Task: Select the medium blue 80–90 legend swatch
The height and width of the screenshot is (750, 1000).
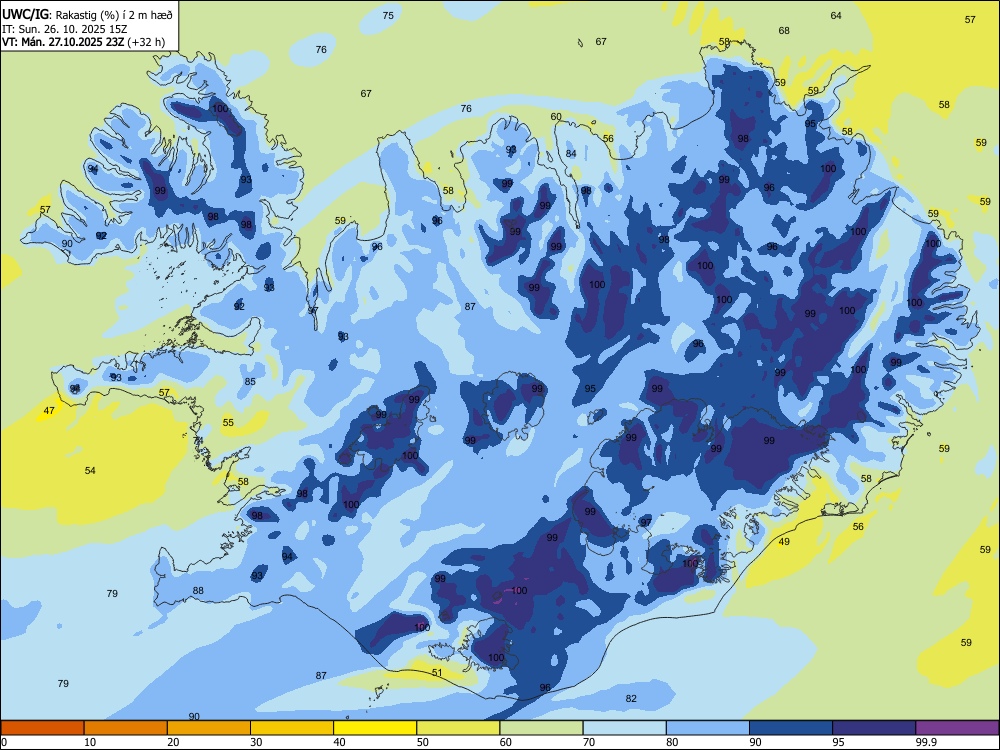Action: [708, 728]
